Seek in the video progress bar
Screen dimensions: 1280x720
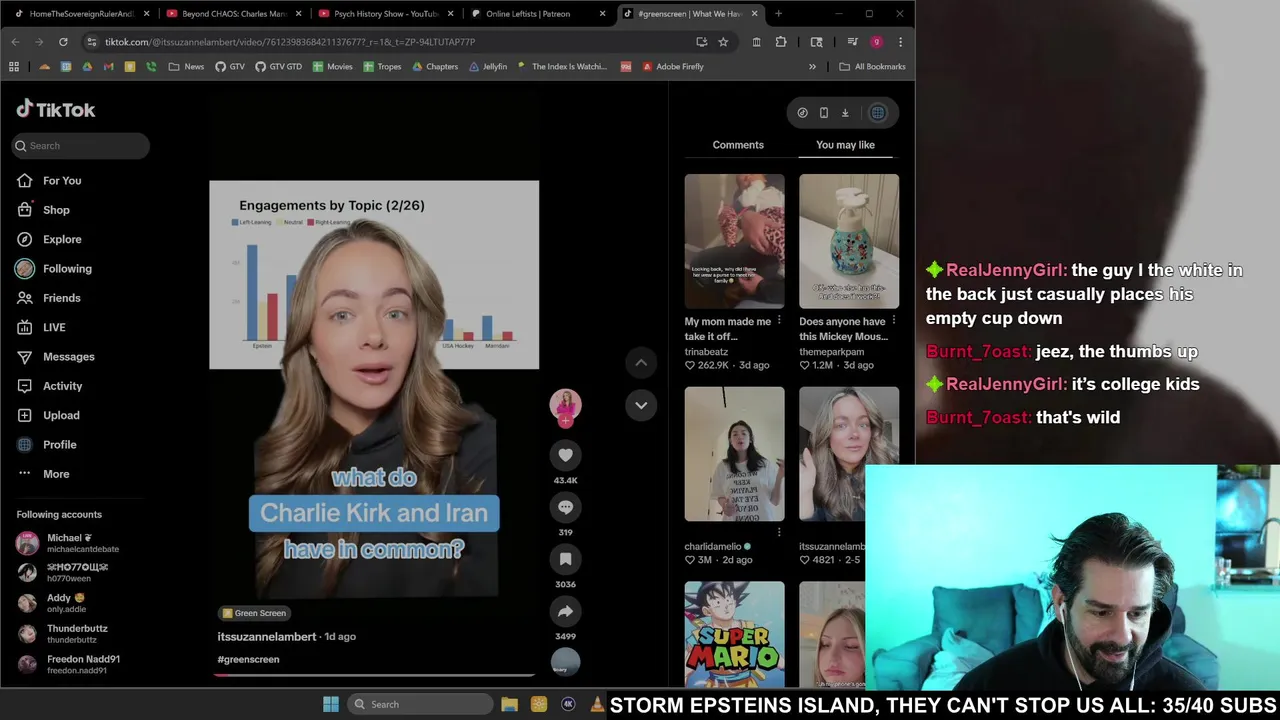tap(374, 675)
